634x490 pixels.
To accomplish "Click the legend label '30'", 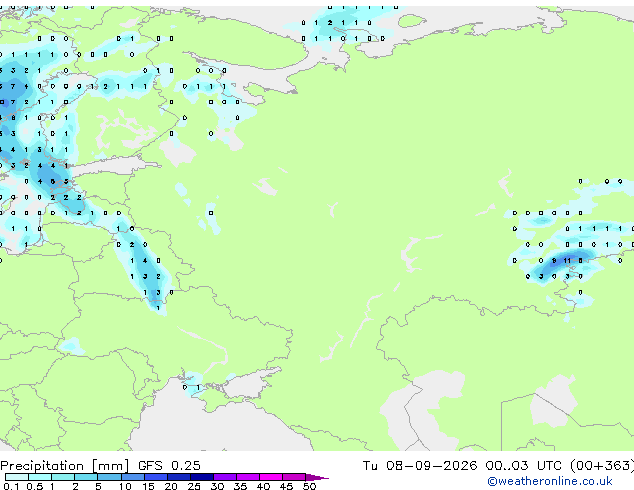I will click(217, 486).
